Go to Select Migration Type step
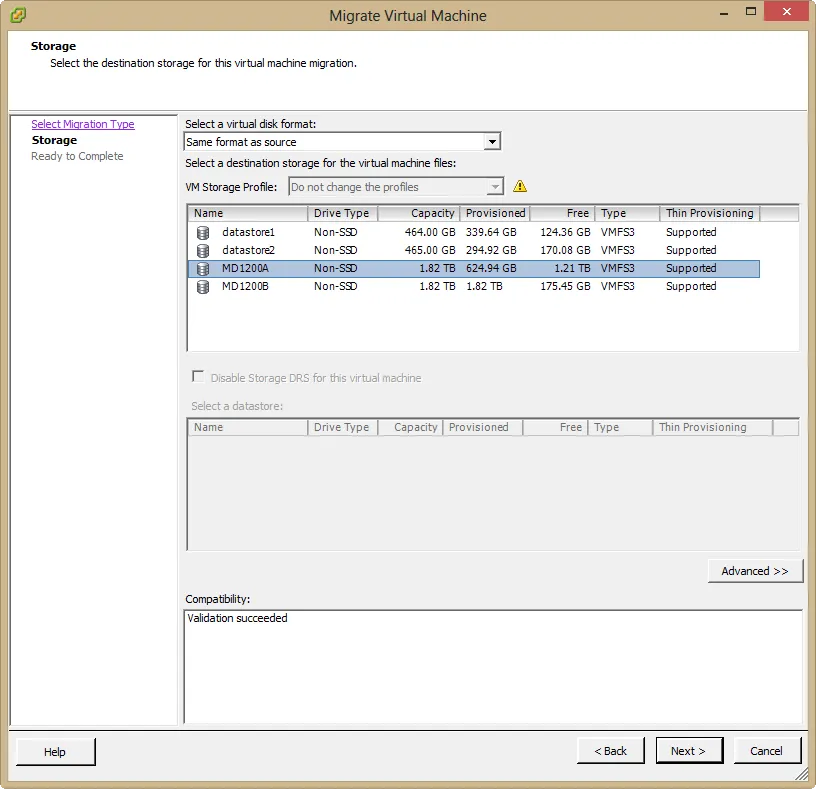Screen dimensions: 816x789 [82, 124]
